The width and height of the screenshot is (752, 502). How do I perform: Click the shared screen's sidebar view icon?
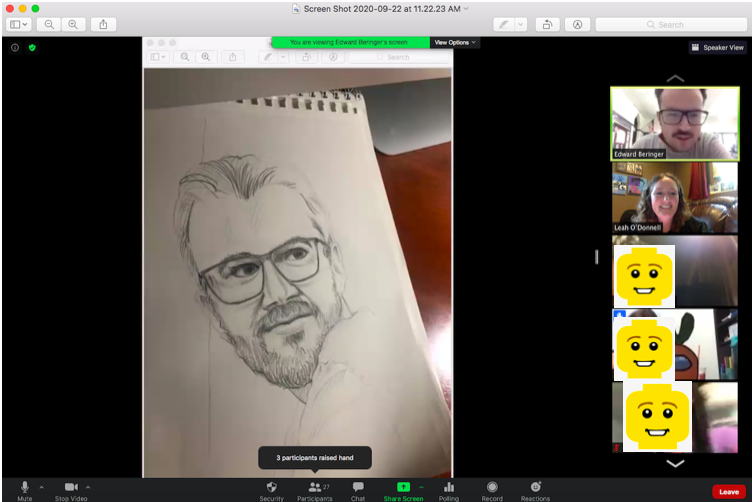[x=158, y=57]
